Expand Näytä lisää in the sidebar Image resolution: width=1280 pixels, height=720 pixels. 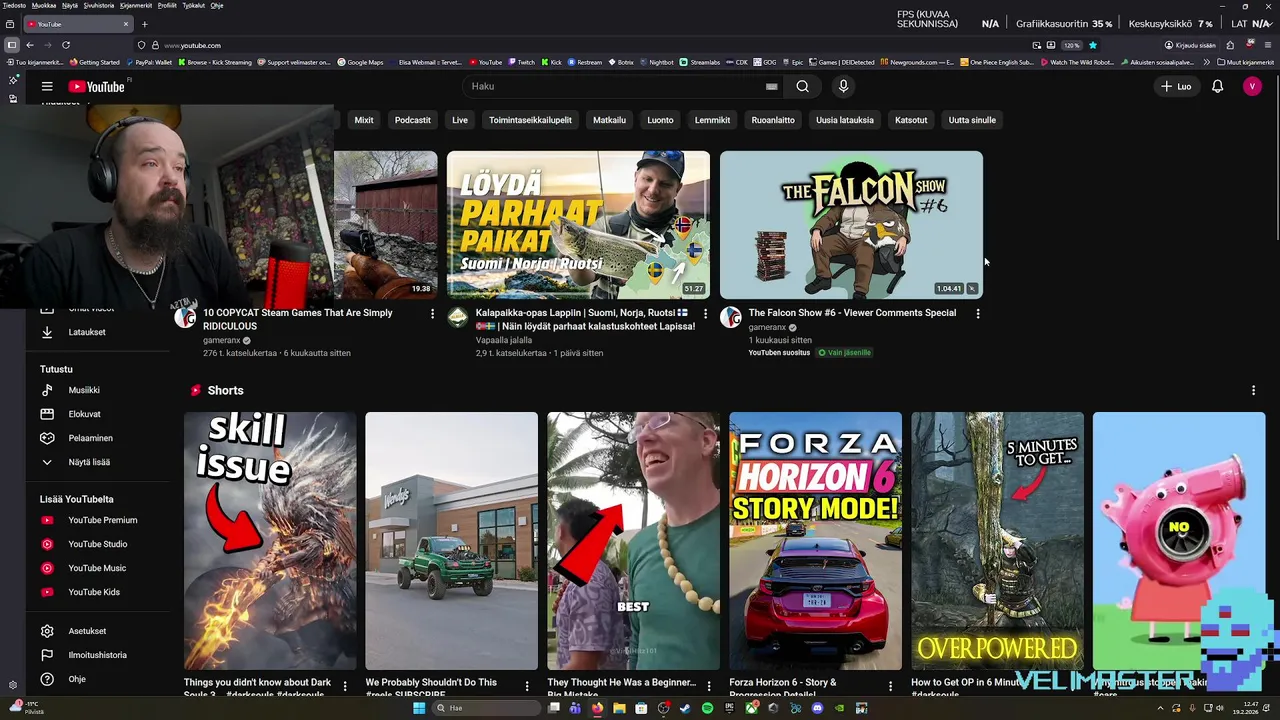[x=88, y=462]
